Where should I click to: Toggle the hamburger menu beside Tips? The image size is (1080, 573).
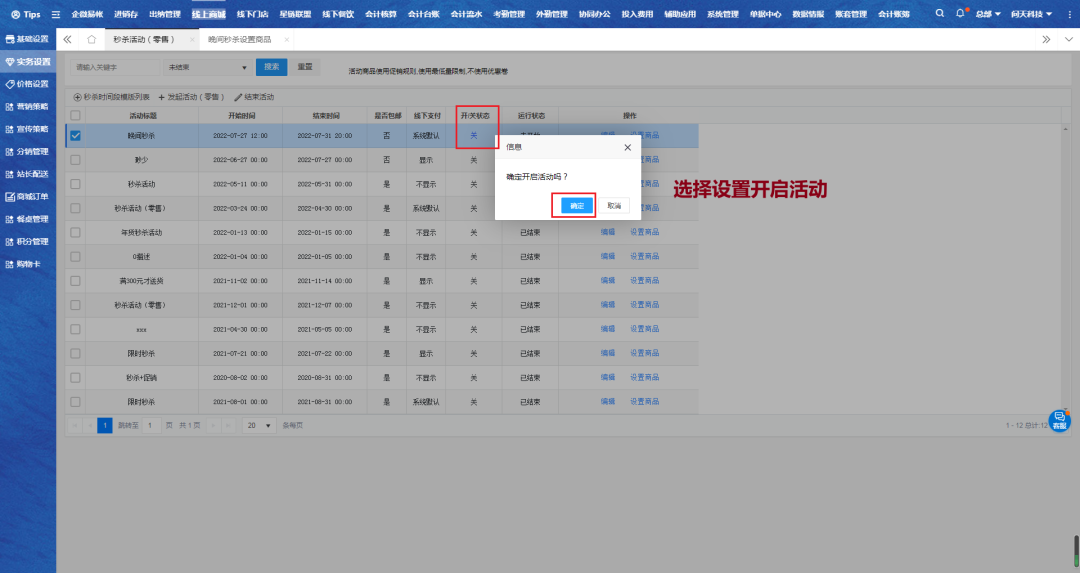coord(56,15)
